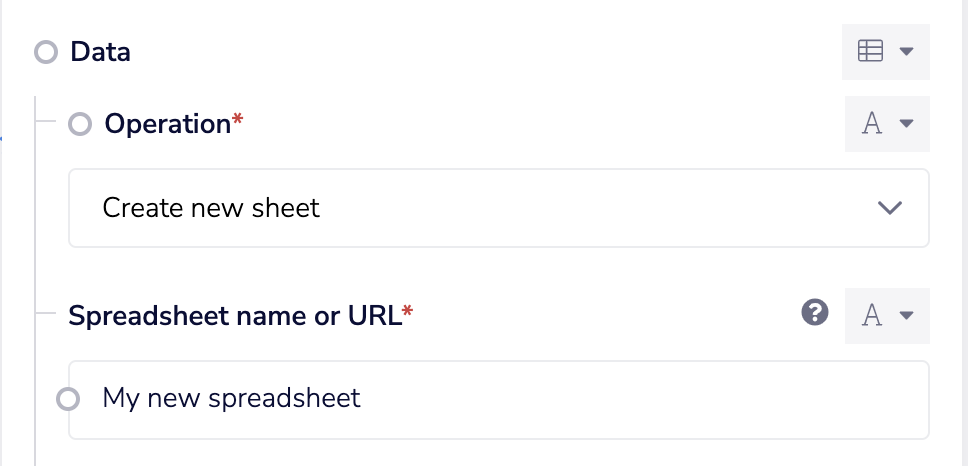The height and width of the screenshot is (466, 968).
Task: Click the red asterisk after "Spreadsheet name or URL"
Action: click(408, 314)
